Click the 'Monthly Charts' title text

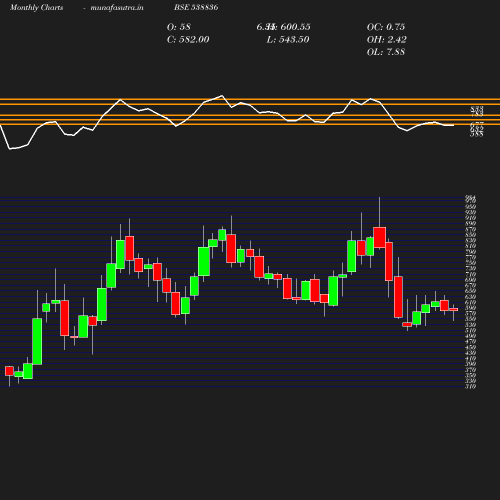click(36, 8)
